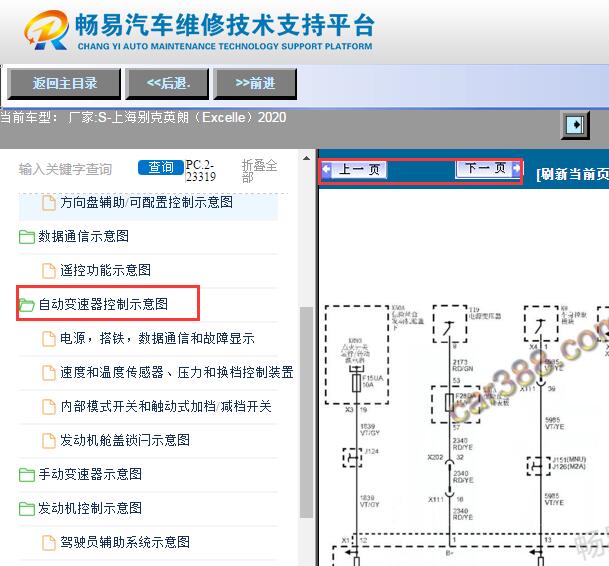Screen dimensions: 609x566
Task: Refresh via [刷新当前页 link
Action: [572, 174]
